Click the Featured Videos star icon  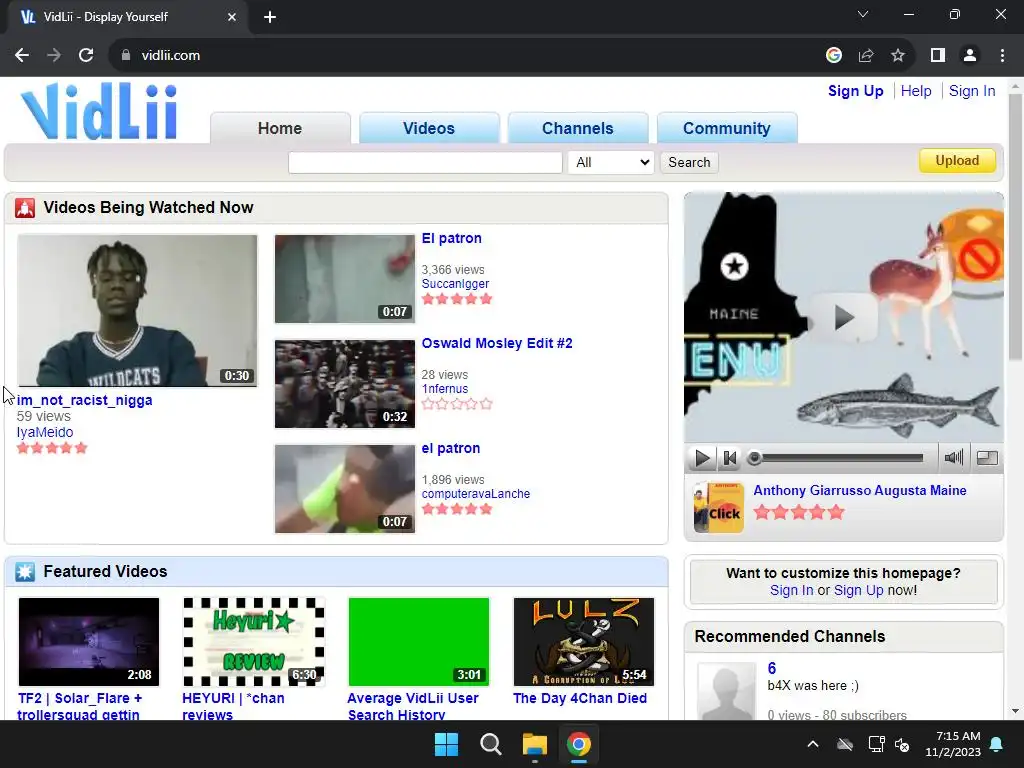(25, 572)
